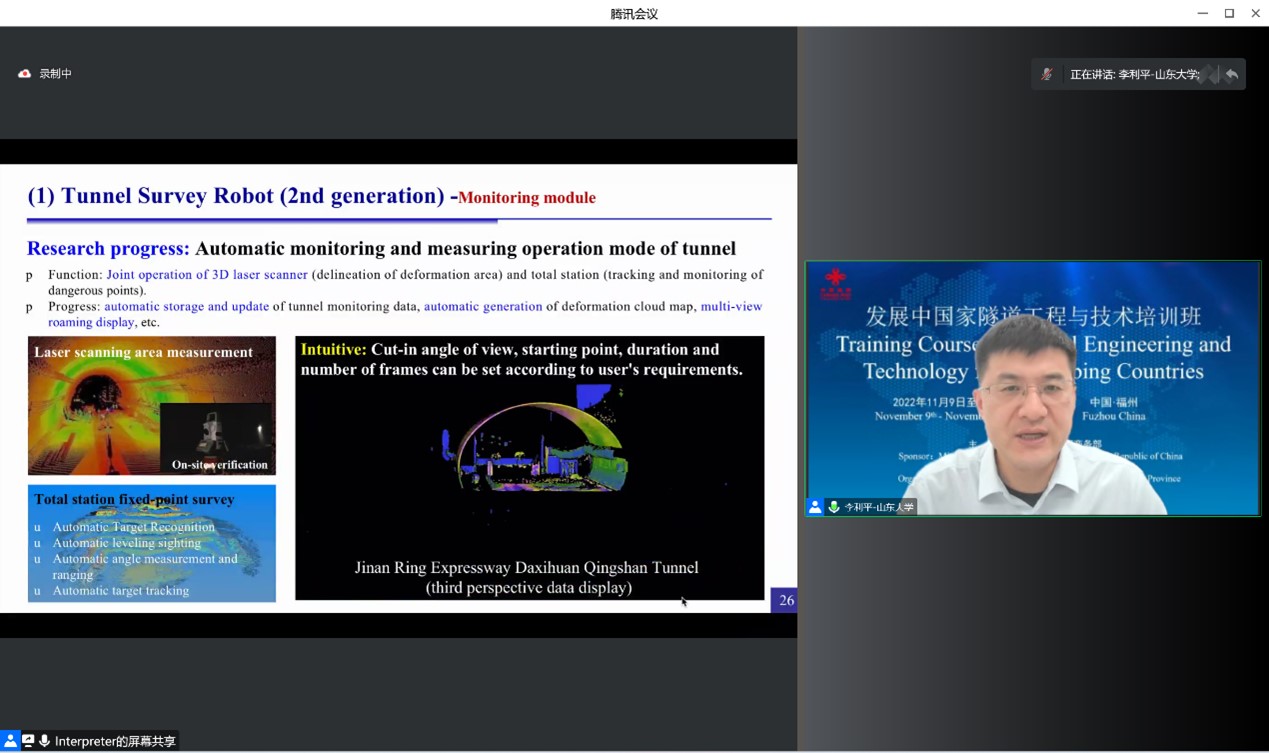Screen dimensions: 1269x753
Task: Select the speaker's video thumbnail
Action: 1033,388
